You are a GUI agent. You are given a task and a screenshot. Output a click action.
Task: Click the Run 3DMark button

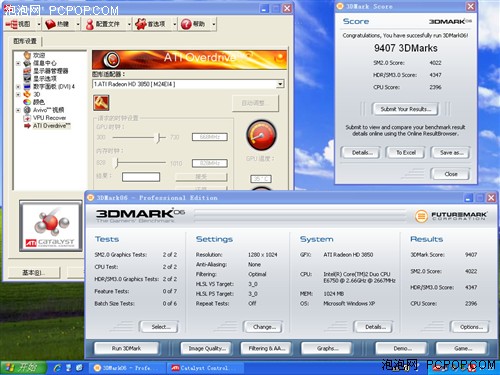[x=126, y=348]
